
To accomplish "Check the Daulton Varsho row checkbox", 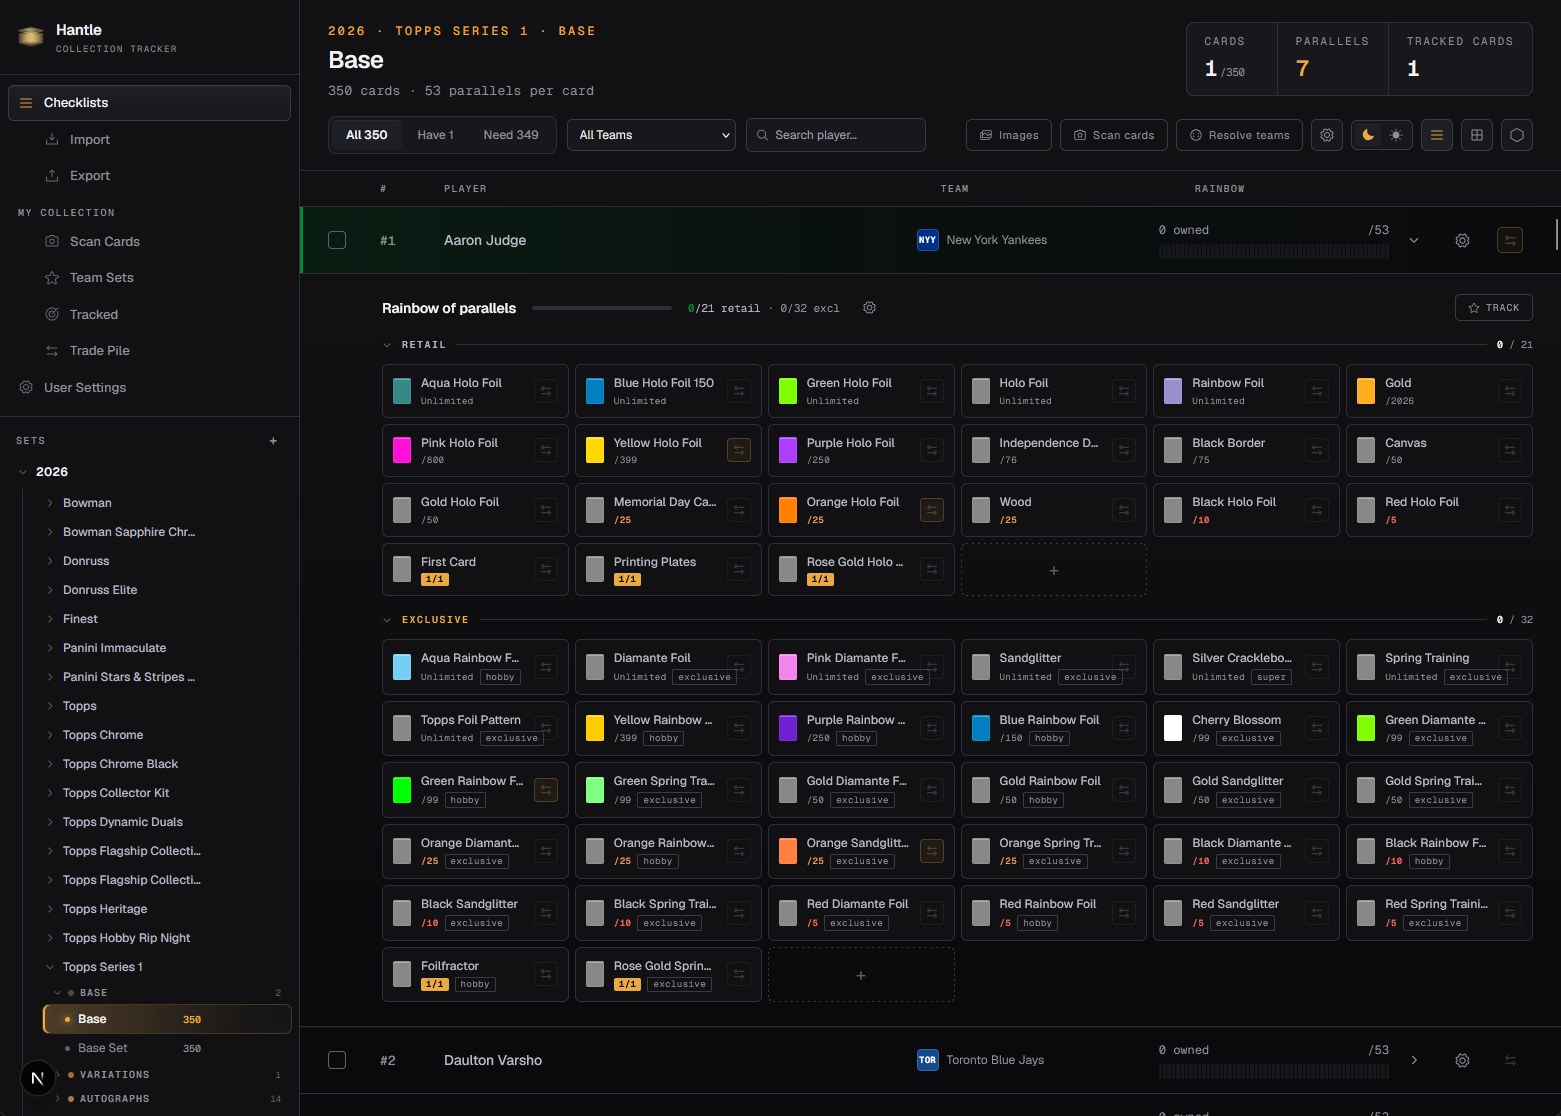I will [337, 1060].
